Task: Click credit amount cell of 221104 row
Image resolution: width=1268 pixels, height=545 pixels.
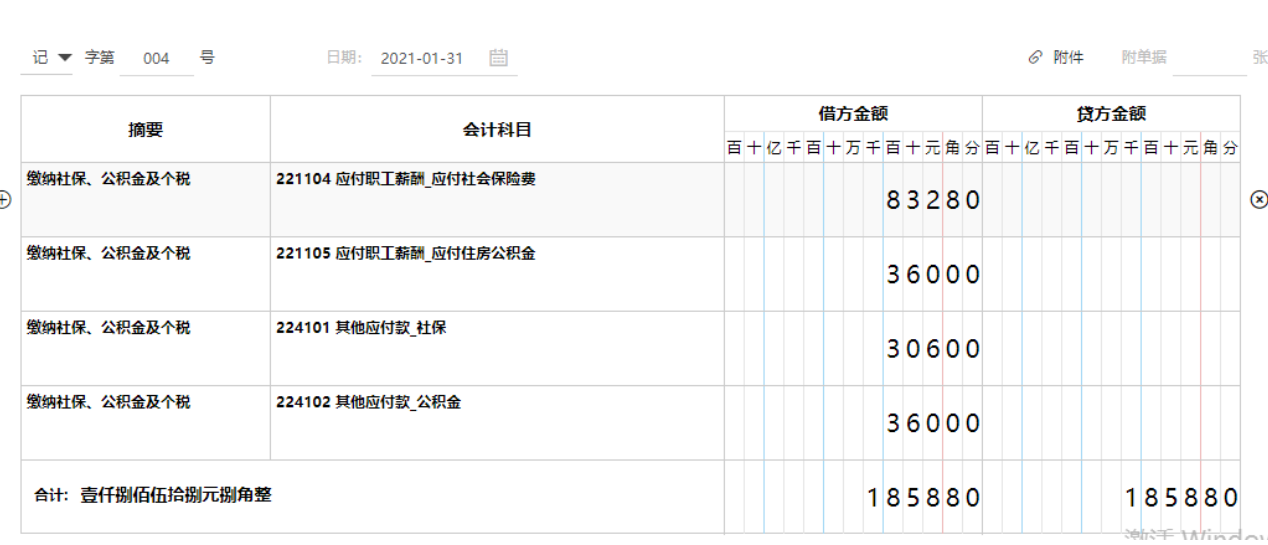Action: click(x=1111, y=200)
